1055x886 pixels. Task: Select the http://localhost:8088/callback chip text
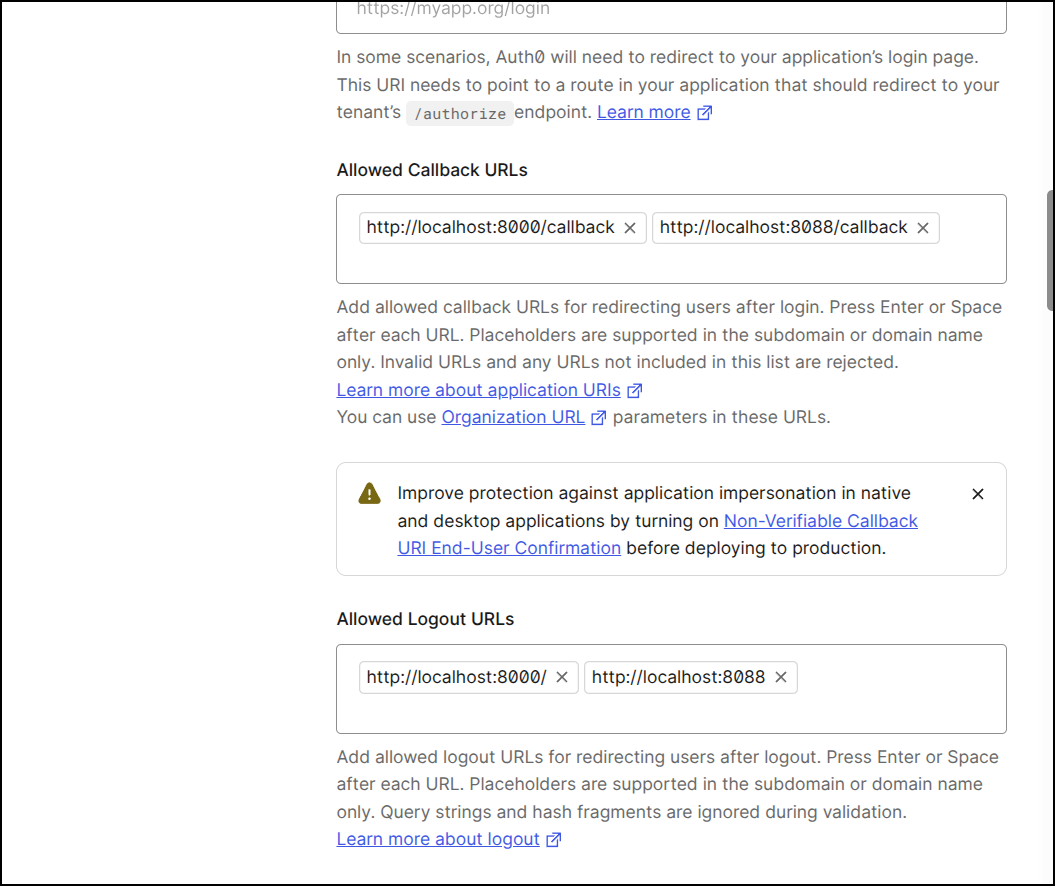point(783,227)
